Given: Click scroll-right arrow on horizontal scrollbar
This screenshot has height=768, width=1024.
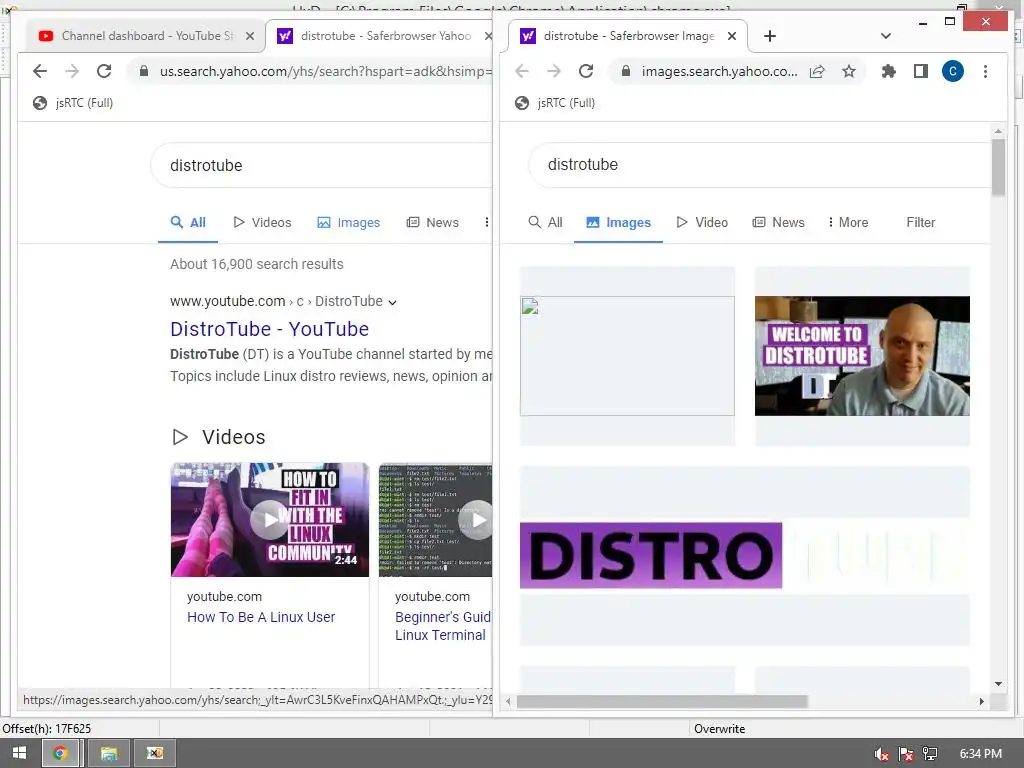Looking at the screenshot, I should 981,701.
